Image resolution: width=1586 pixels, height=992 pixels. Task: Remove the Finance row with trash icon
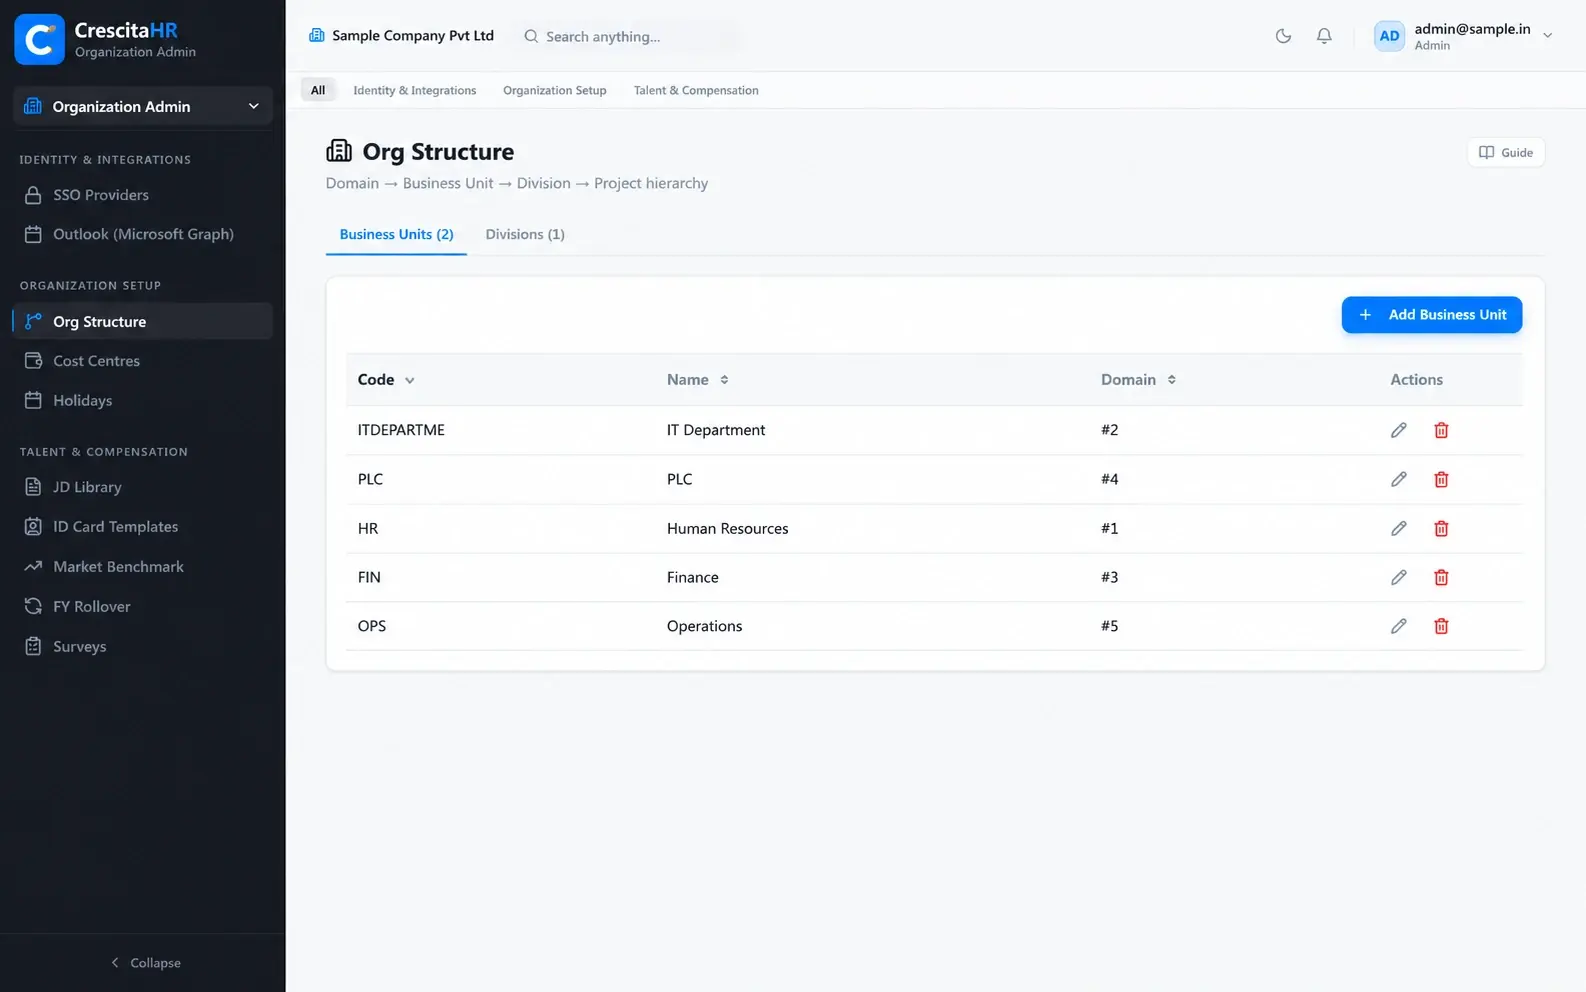coord(1441,577)
